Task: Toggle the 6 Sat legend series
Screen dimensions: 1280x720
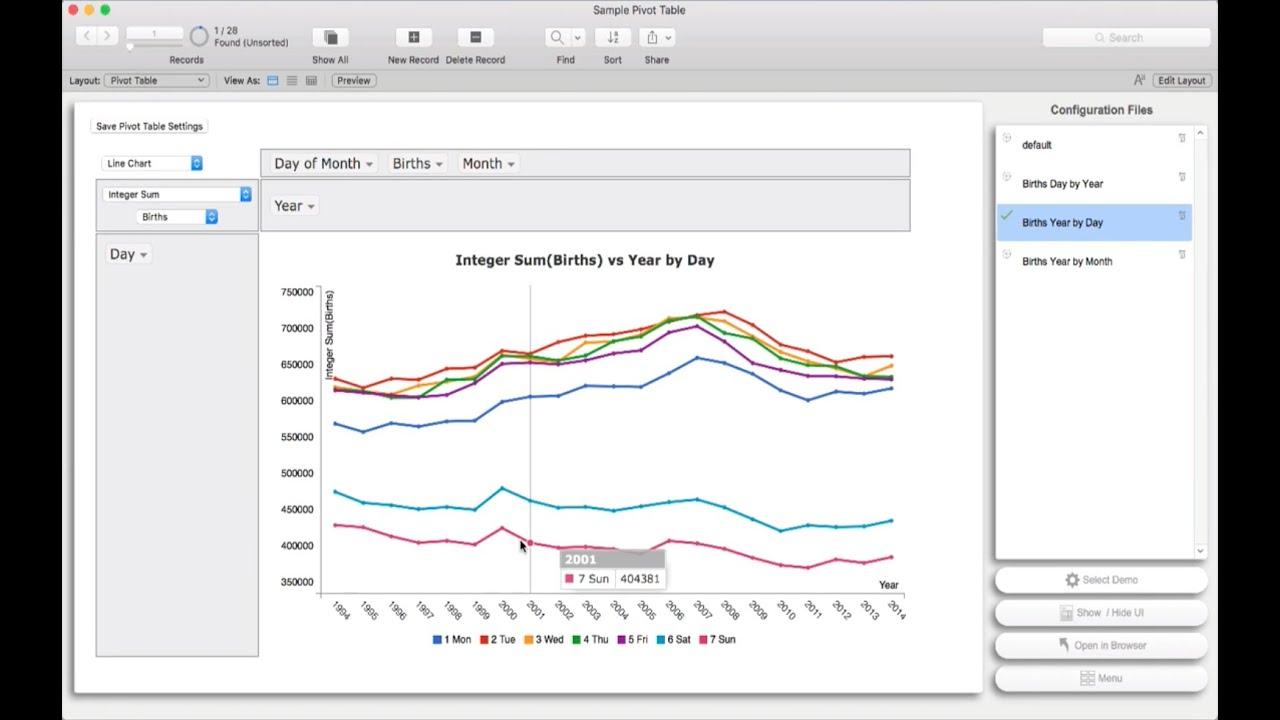Action: tap(674, 639)
